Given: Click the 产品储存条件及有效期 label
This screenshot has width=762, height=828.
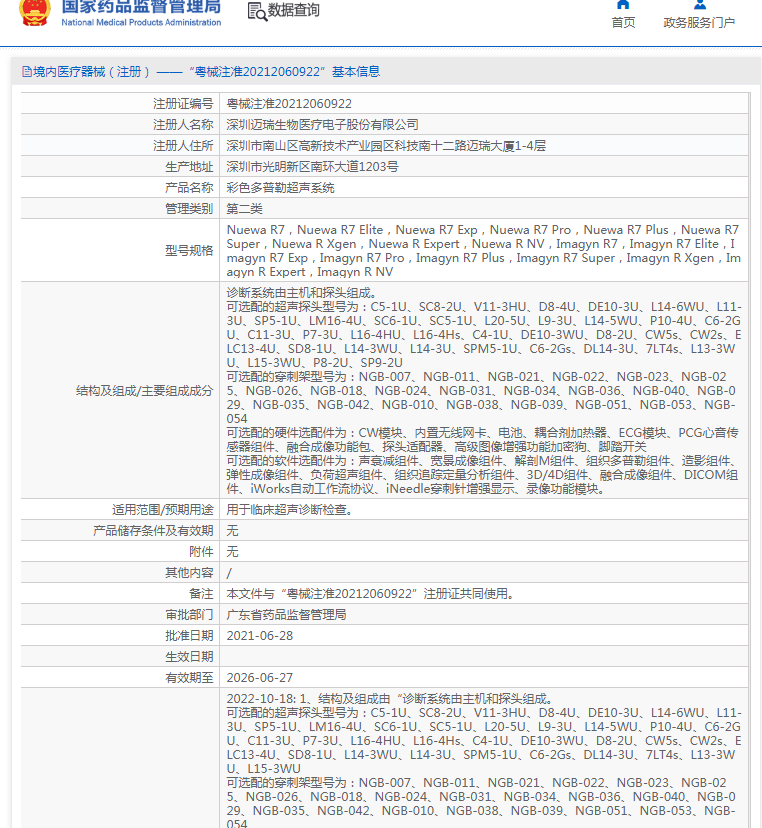Looking at the screenshot, I should [153, 531].
